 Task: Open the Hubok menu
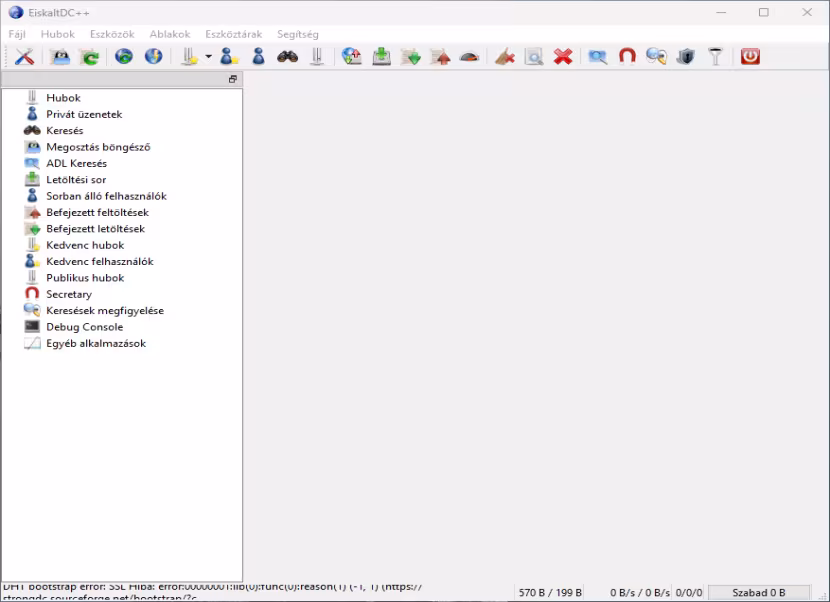(58, 34)
